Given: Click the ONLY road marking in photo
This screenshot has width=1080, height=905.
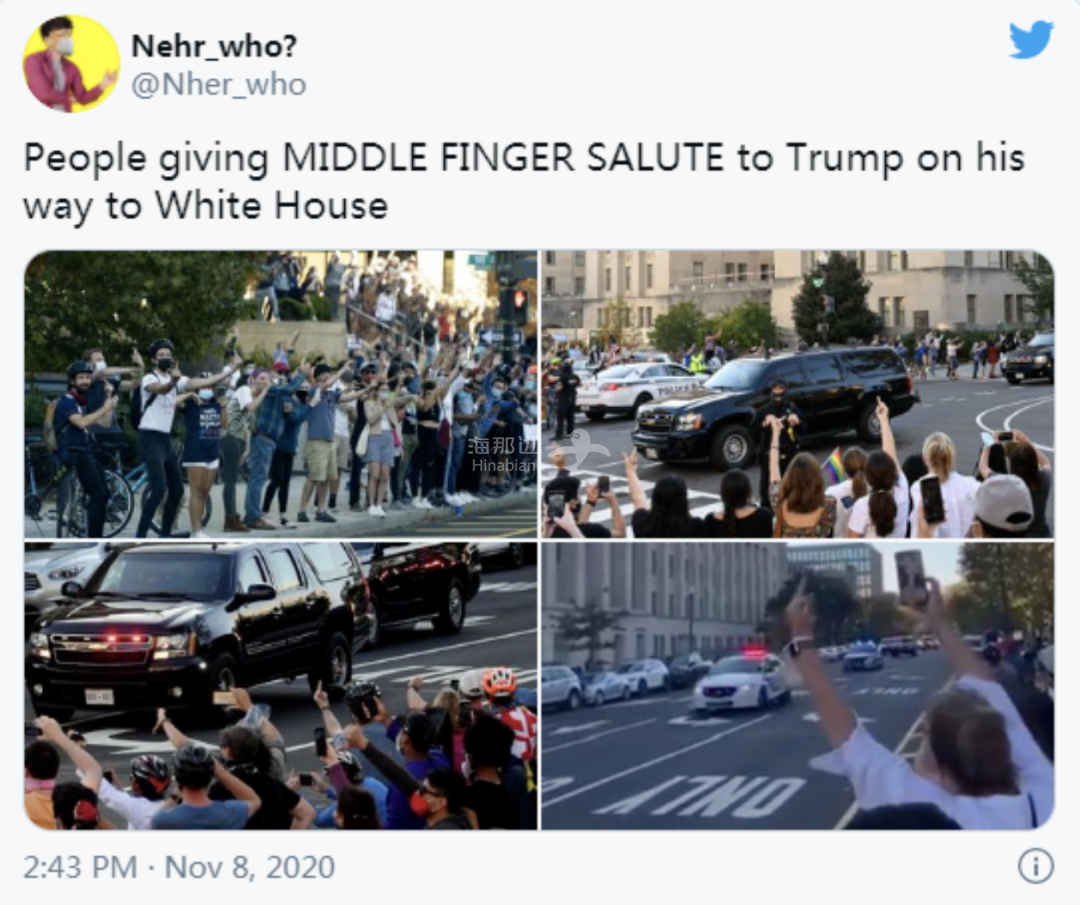Looking at the screenshot, I should click(x=701, y=795).
